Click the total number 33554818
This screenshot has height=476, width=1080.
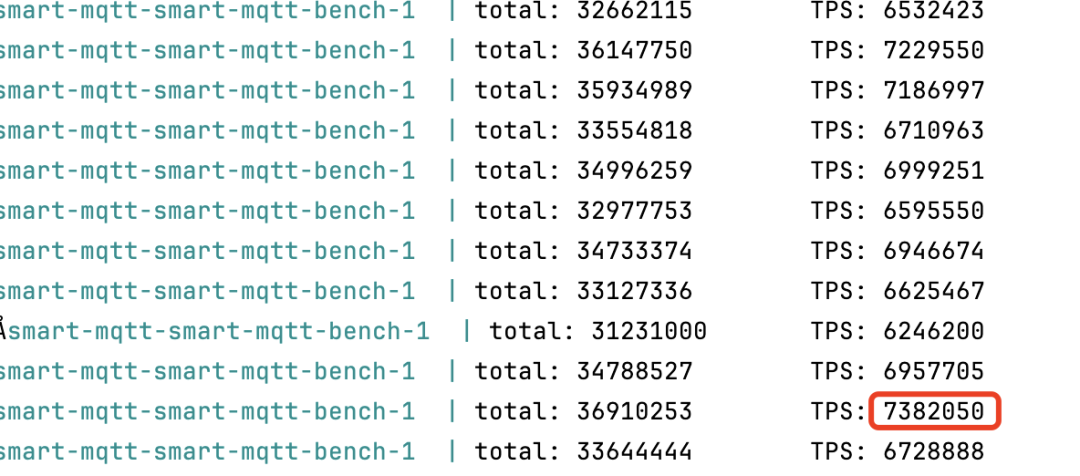[634, 131]
